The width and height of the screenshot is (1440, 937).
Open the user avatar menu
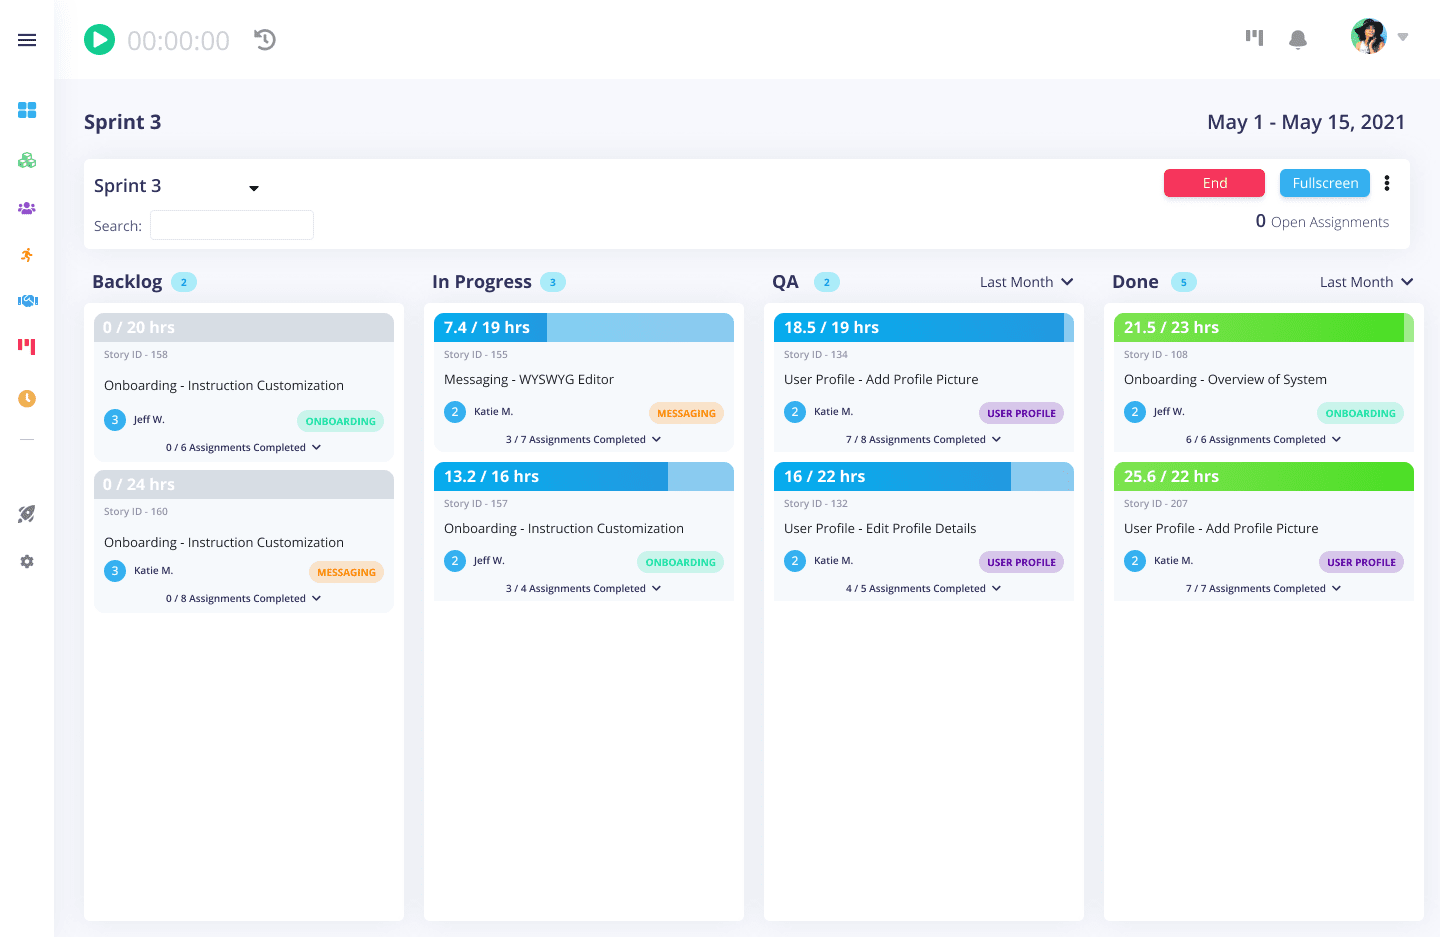[1368, 36]
